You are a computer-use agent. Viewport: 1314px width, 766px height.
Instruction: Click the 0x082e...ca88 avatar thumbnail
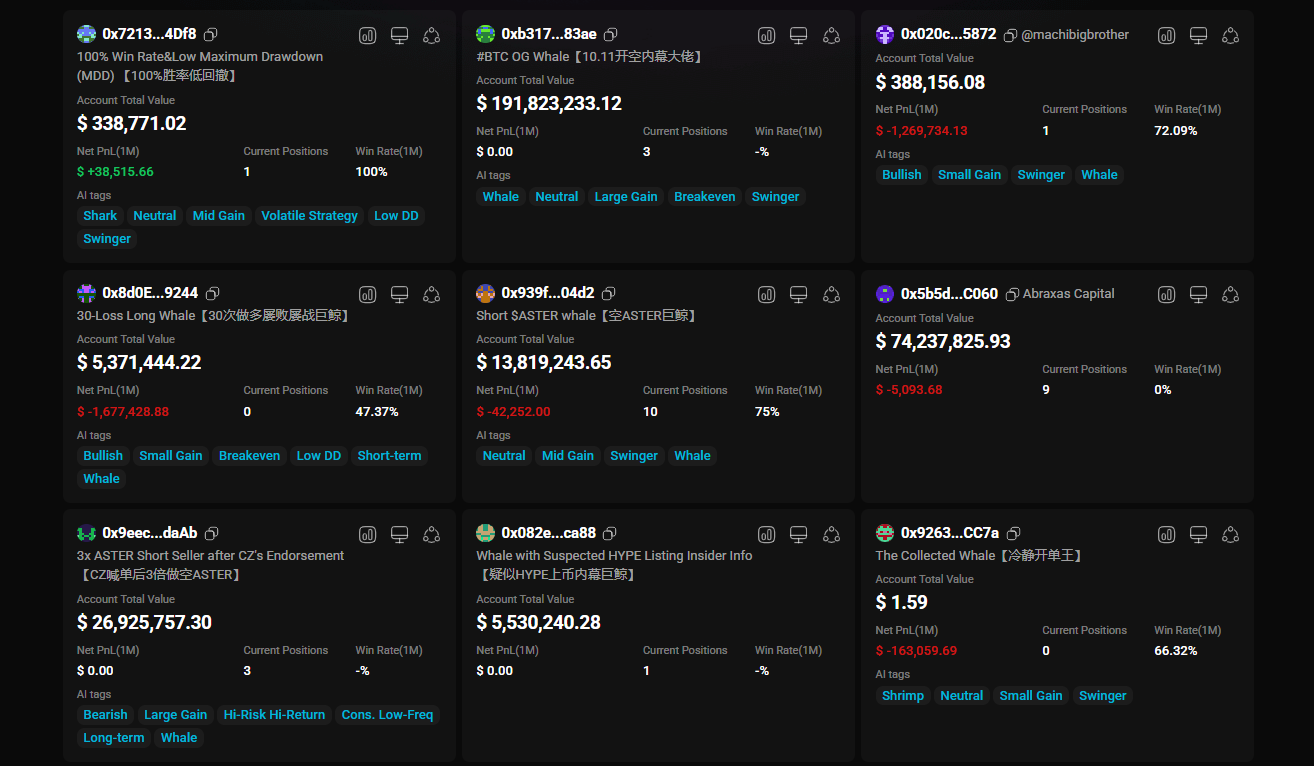tap(486, 533)
